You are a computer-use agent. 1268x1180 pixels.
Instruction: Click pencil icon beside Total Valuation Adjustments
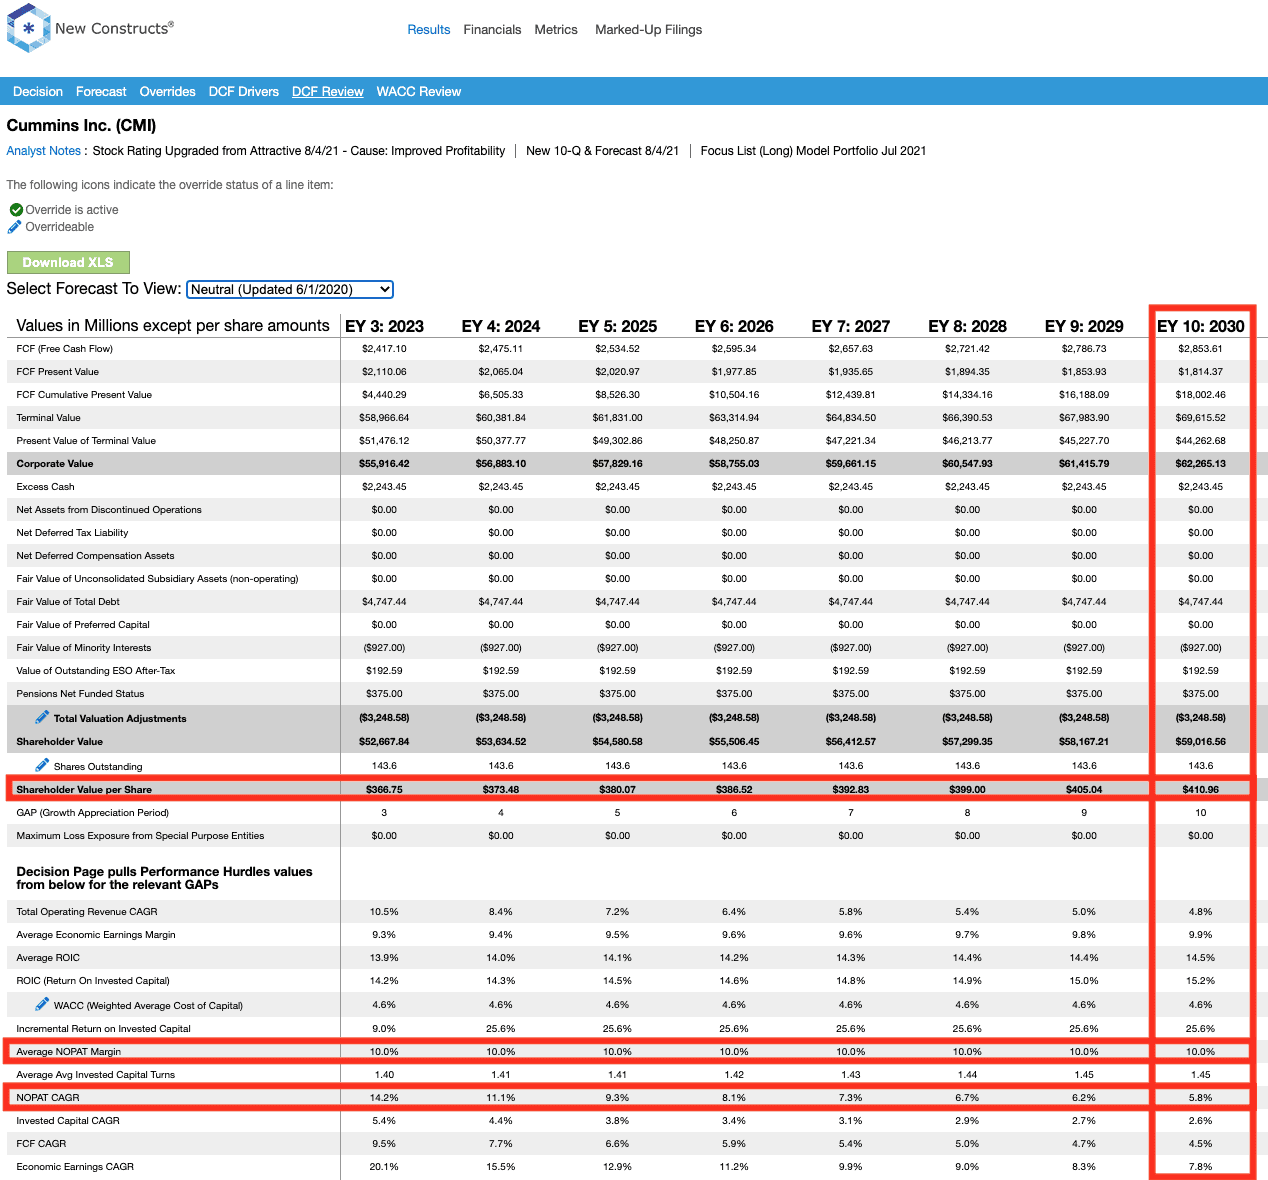coord(42,717)
